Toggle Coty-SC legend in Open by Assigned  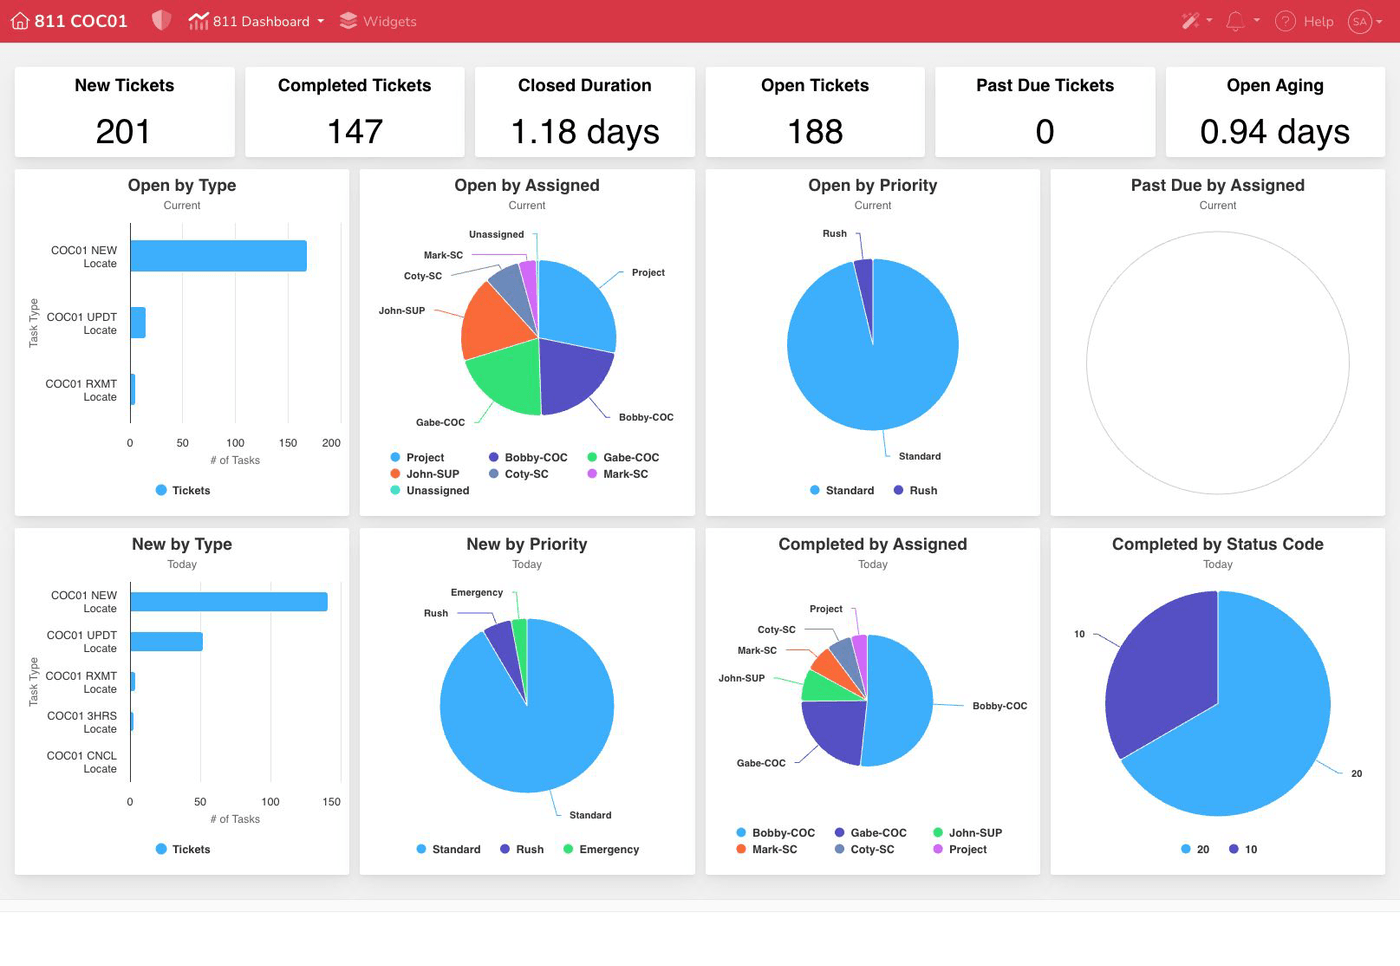[x=518, y=474]
